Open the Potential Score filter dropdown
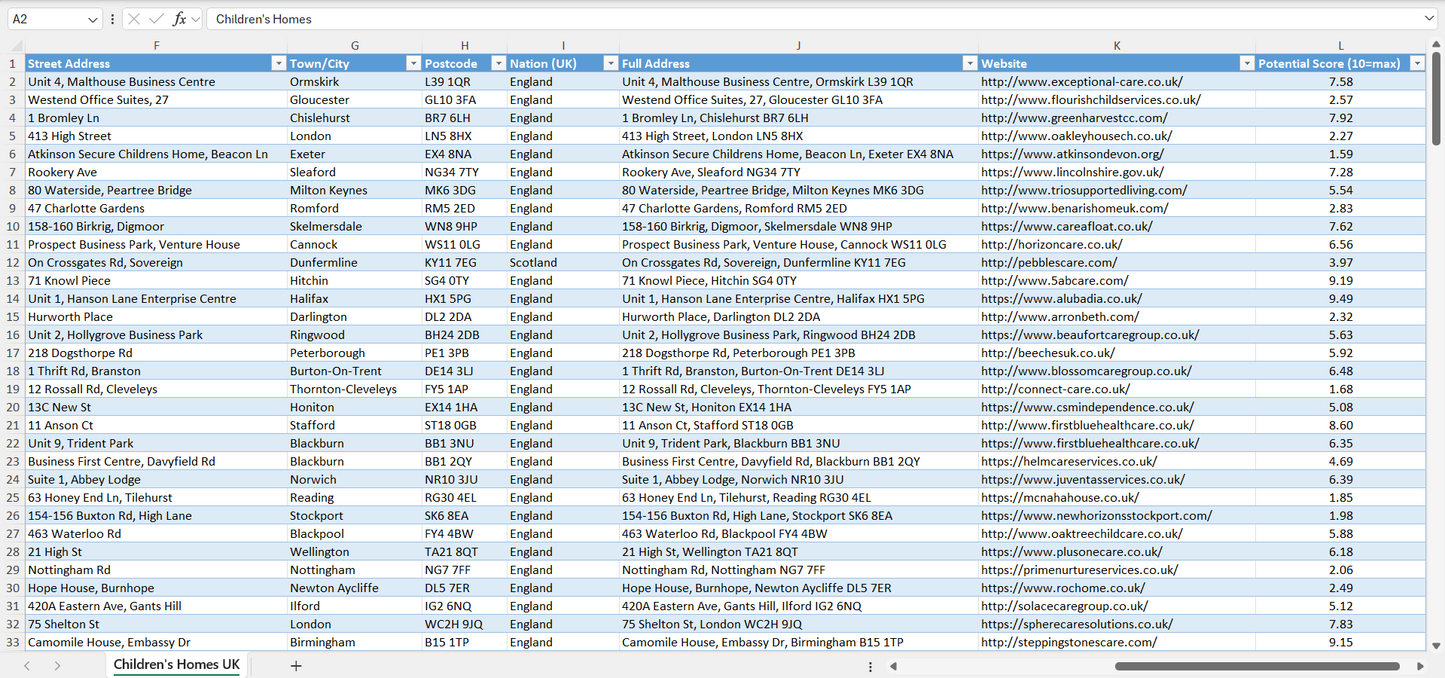This screenshot has width=1445, height=678. pyautogui.click(x=1417, y=63)
